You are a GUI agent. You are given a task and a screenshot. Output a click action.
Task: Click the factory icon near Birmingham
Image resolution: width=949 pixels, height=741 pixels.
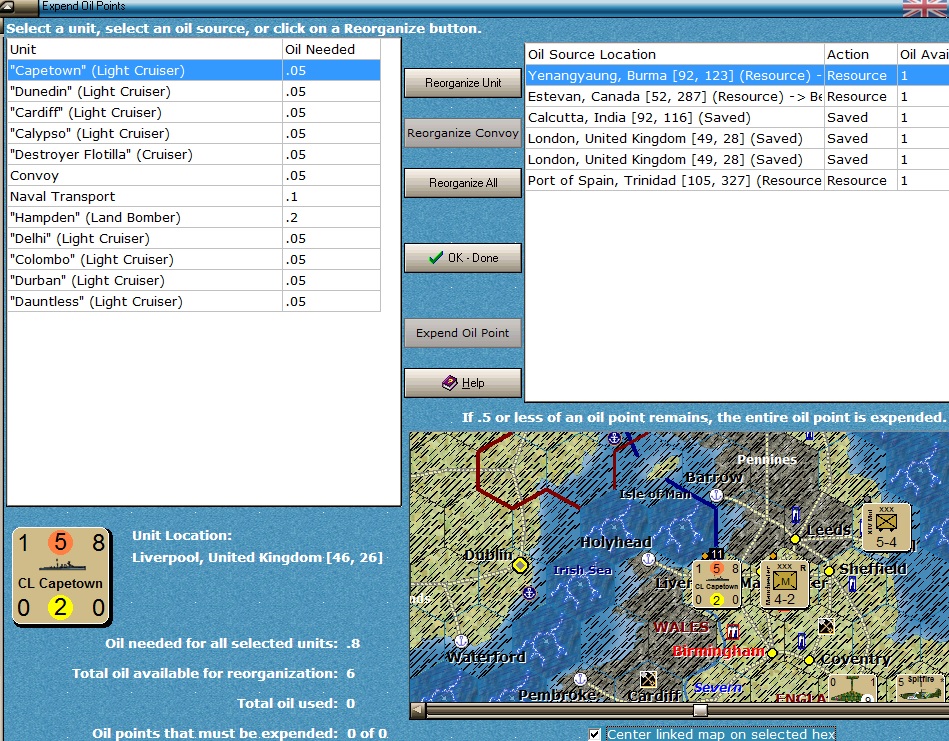(733, 632)
